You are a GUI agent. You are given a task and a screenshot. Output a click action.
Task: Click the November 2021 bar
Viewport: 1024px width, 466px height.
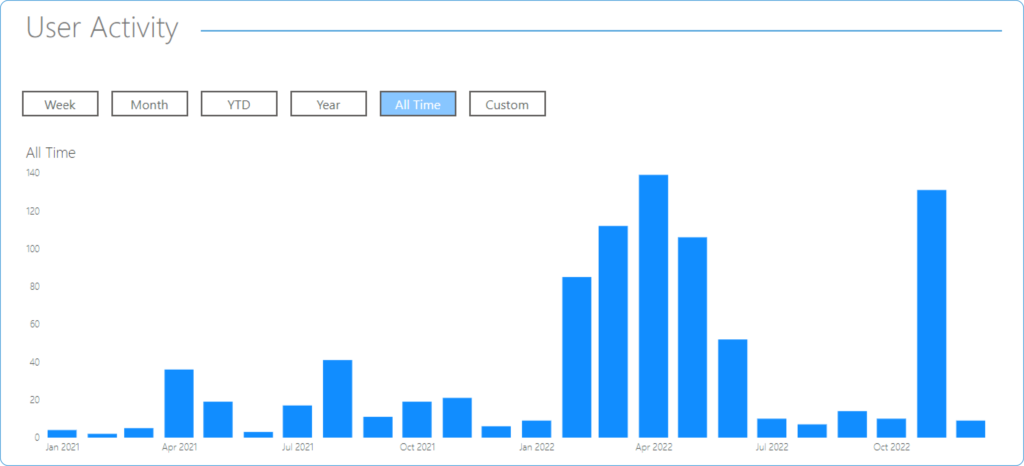tap(457, 418)
